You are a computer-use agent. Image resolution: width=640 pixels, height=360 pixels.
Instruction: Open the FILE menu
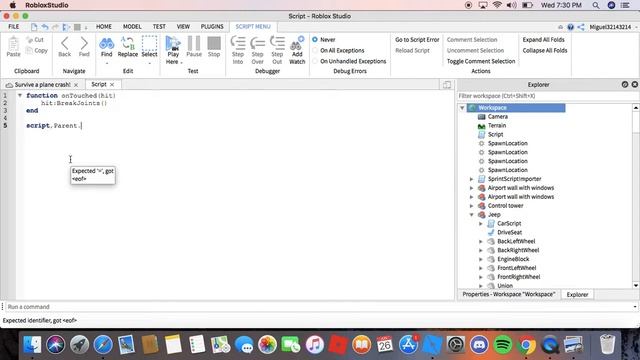13,27
